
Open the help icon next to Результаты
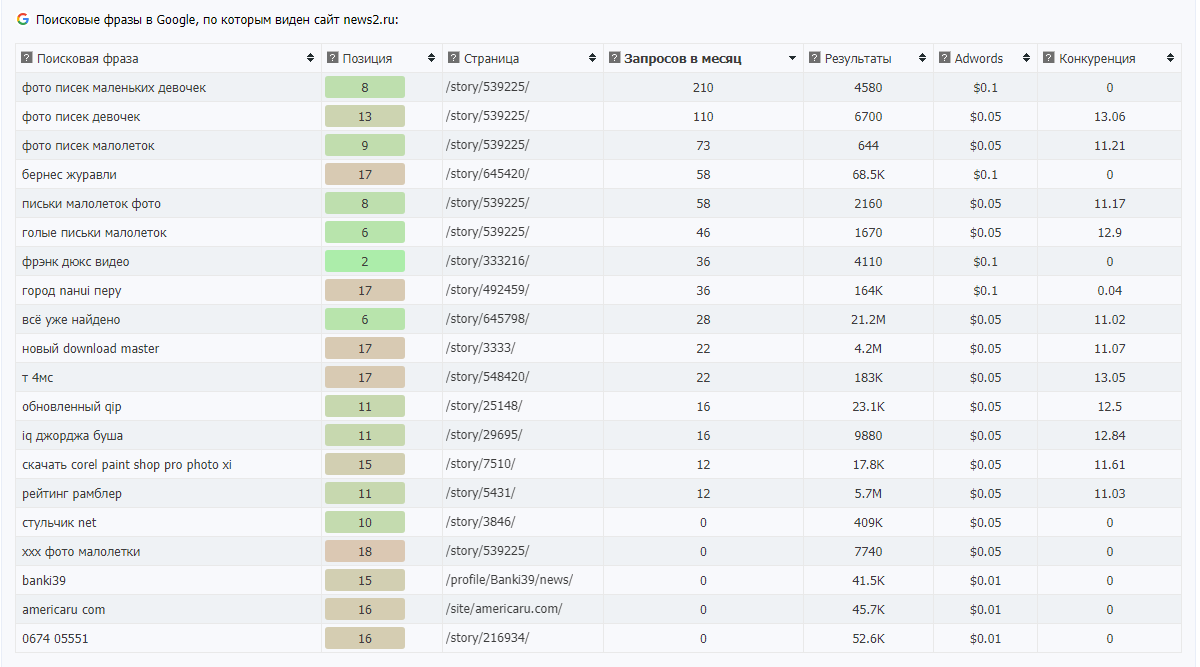coord(815,58)
